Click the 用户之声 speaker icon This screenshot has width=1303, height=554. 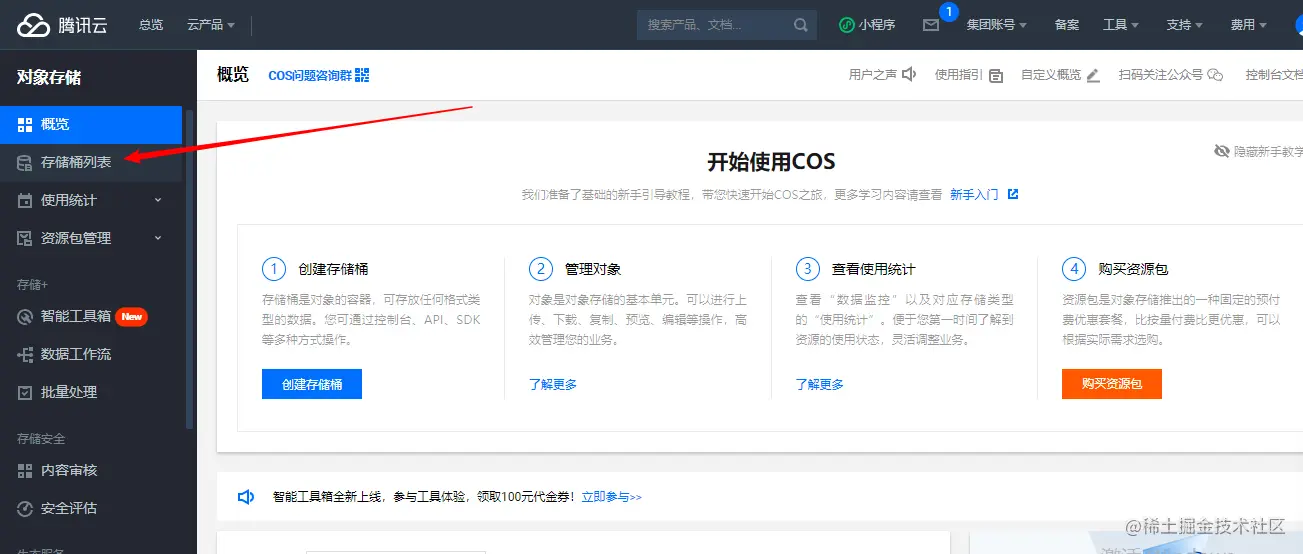(x=909, y=75)
